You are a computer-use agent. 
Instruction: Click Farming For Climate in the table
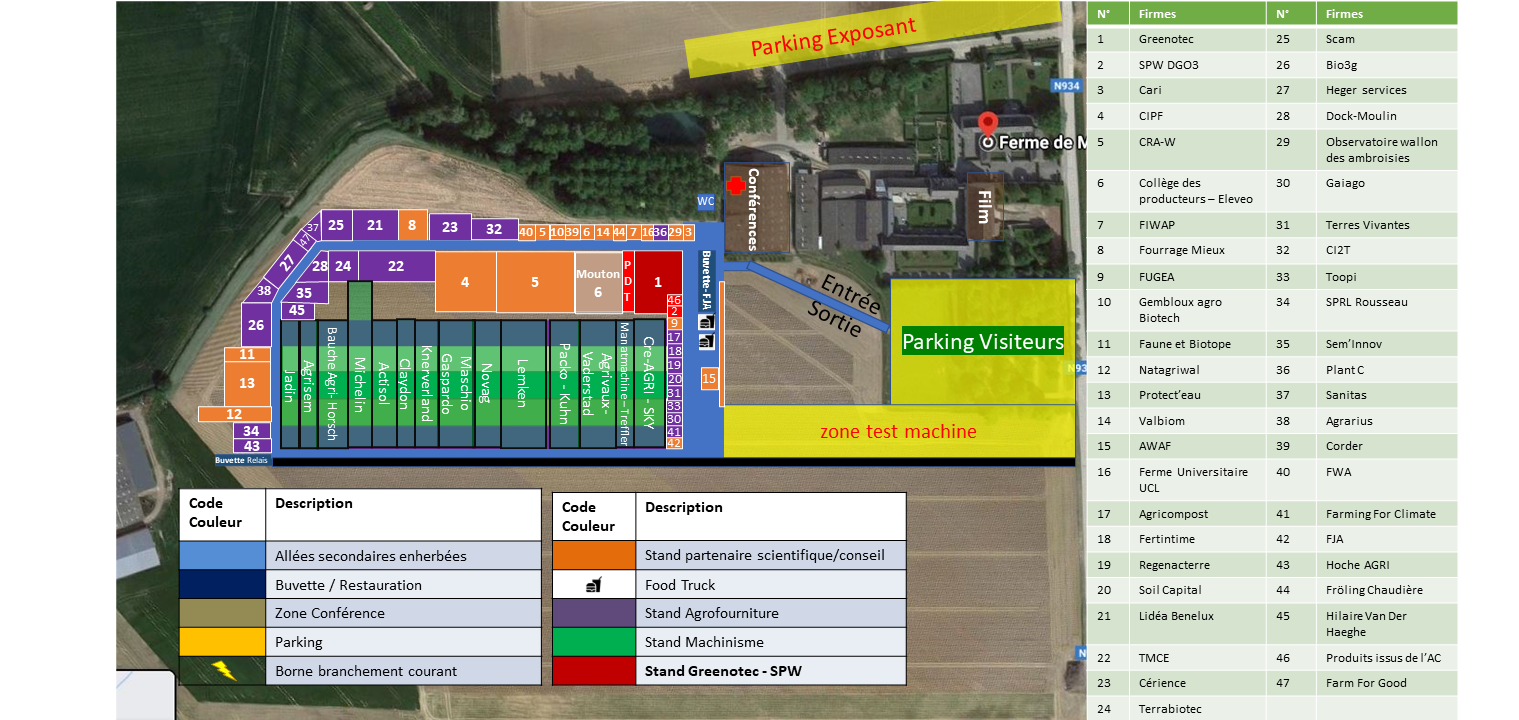[1380, 514]
